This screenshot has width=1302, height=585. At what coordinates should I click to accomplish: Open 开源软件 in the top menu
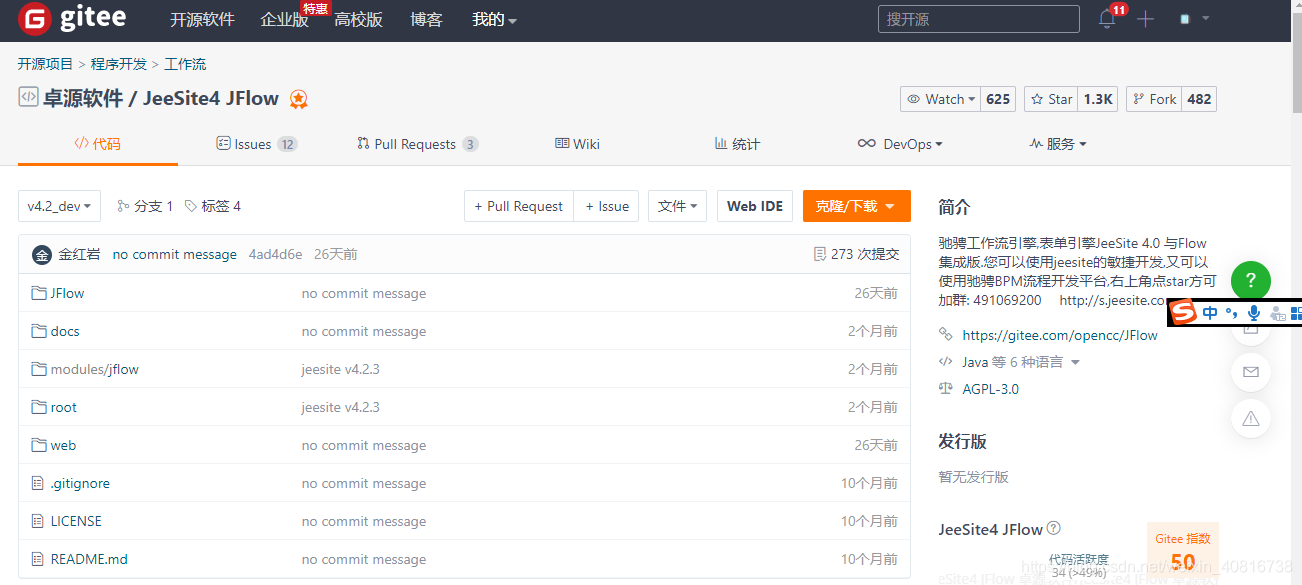click(202, 19)
